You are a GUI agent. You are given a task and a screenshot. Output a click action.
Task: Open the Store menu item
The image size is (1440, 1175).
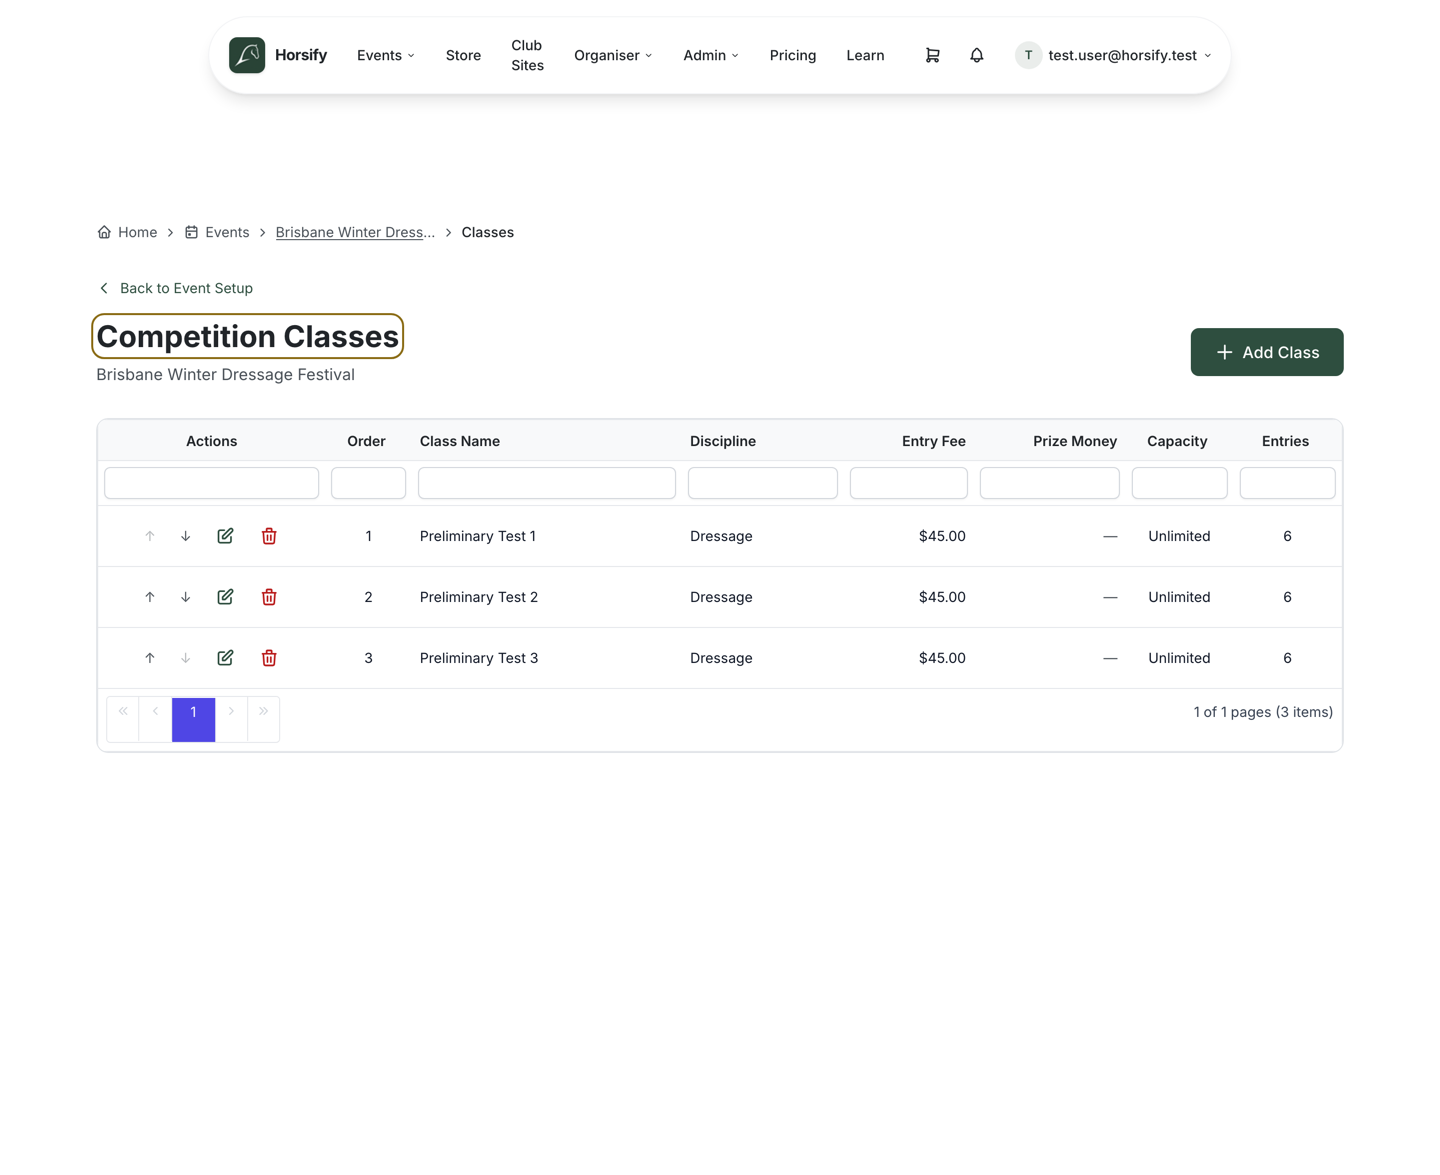point(463,55)
